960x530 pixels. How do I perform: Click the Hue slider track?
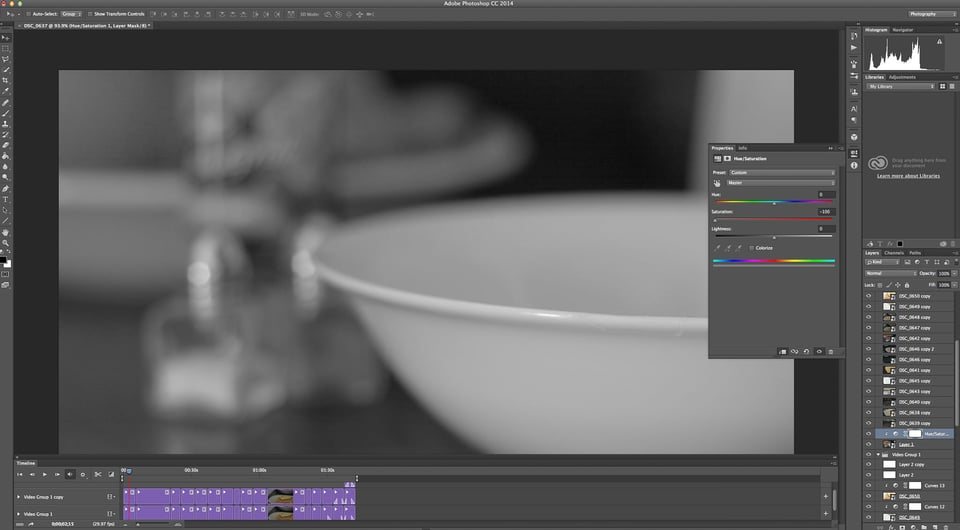pos(773,201)
